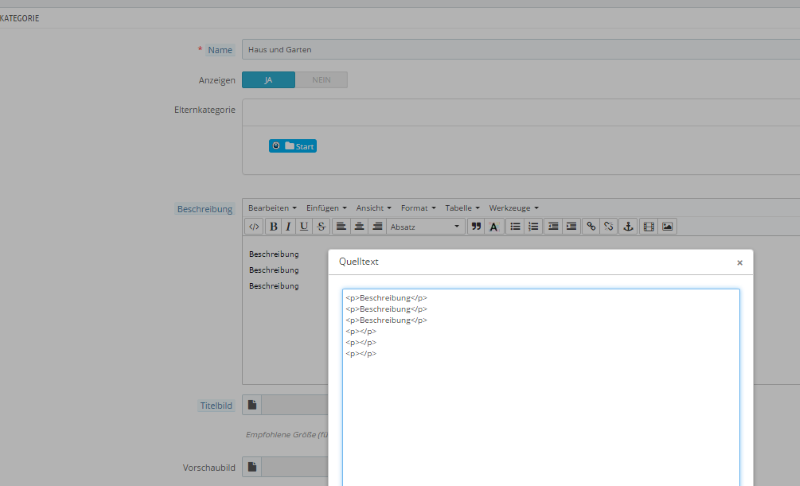Click Vorschaubild file icon
Image resolution: width=800 pixels, height=486 pixels.
point(252,467)
